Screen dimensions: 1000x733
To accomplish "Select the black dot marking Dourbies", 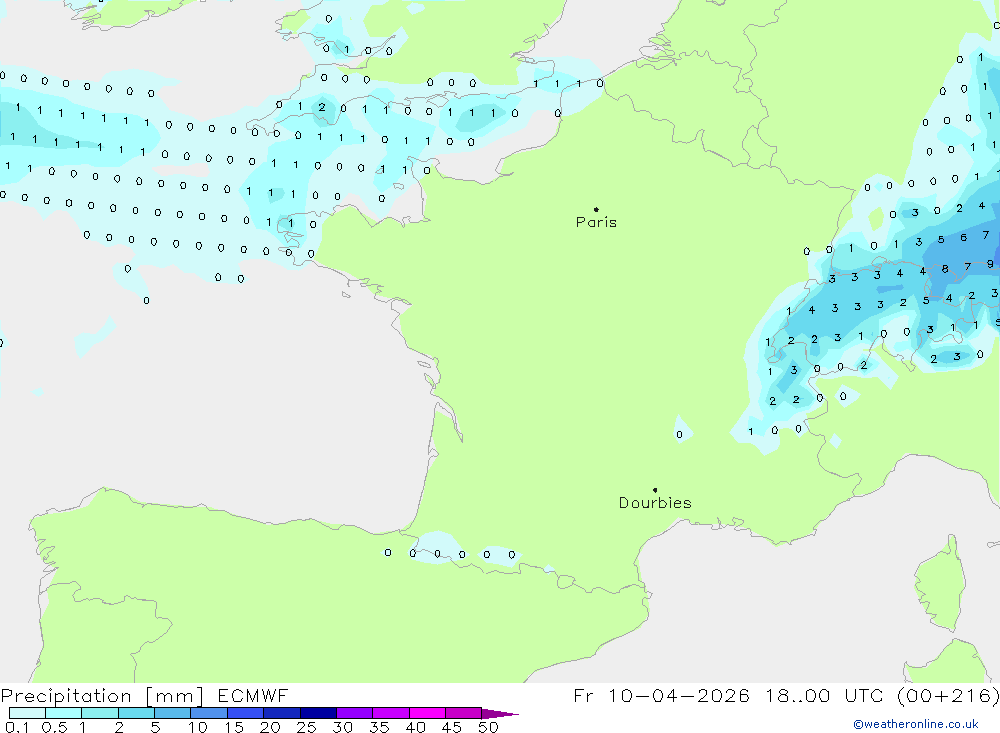I will pos(655,490).
